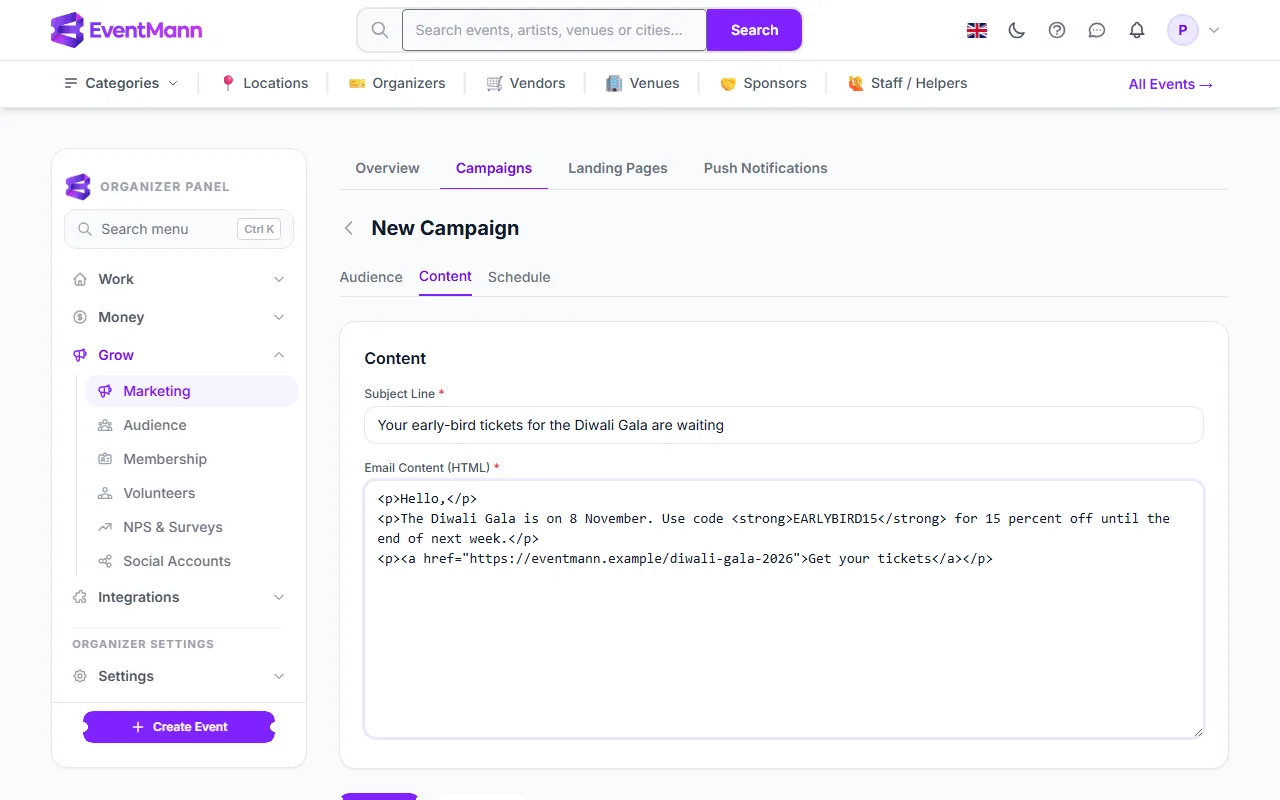Switch to the Campaigns tab
This screenshot has height=800, width=1280.
[x=494, y=168]
